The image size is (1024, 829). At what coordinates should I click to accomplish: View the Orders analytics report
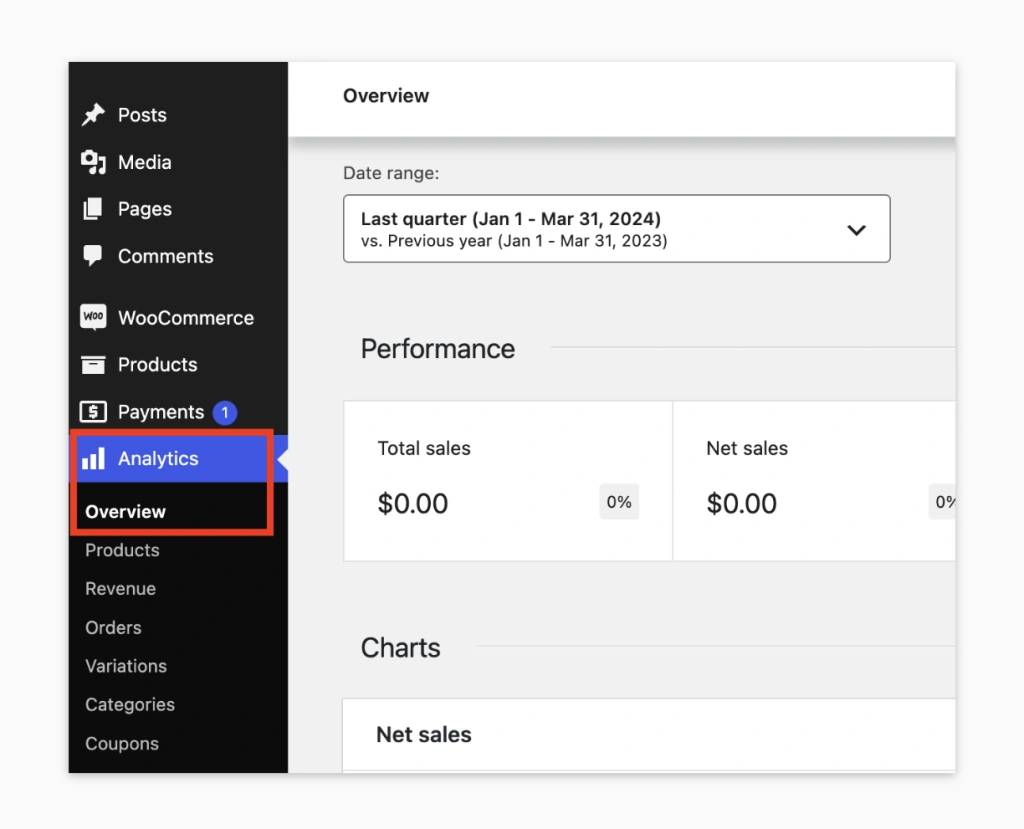coord(113,628)
